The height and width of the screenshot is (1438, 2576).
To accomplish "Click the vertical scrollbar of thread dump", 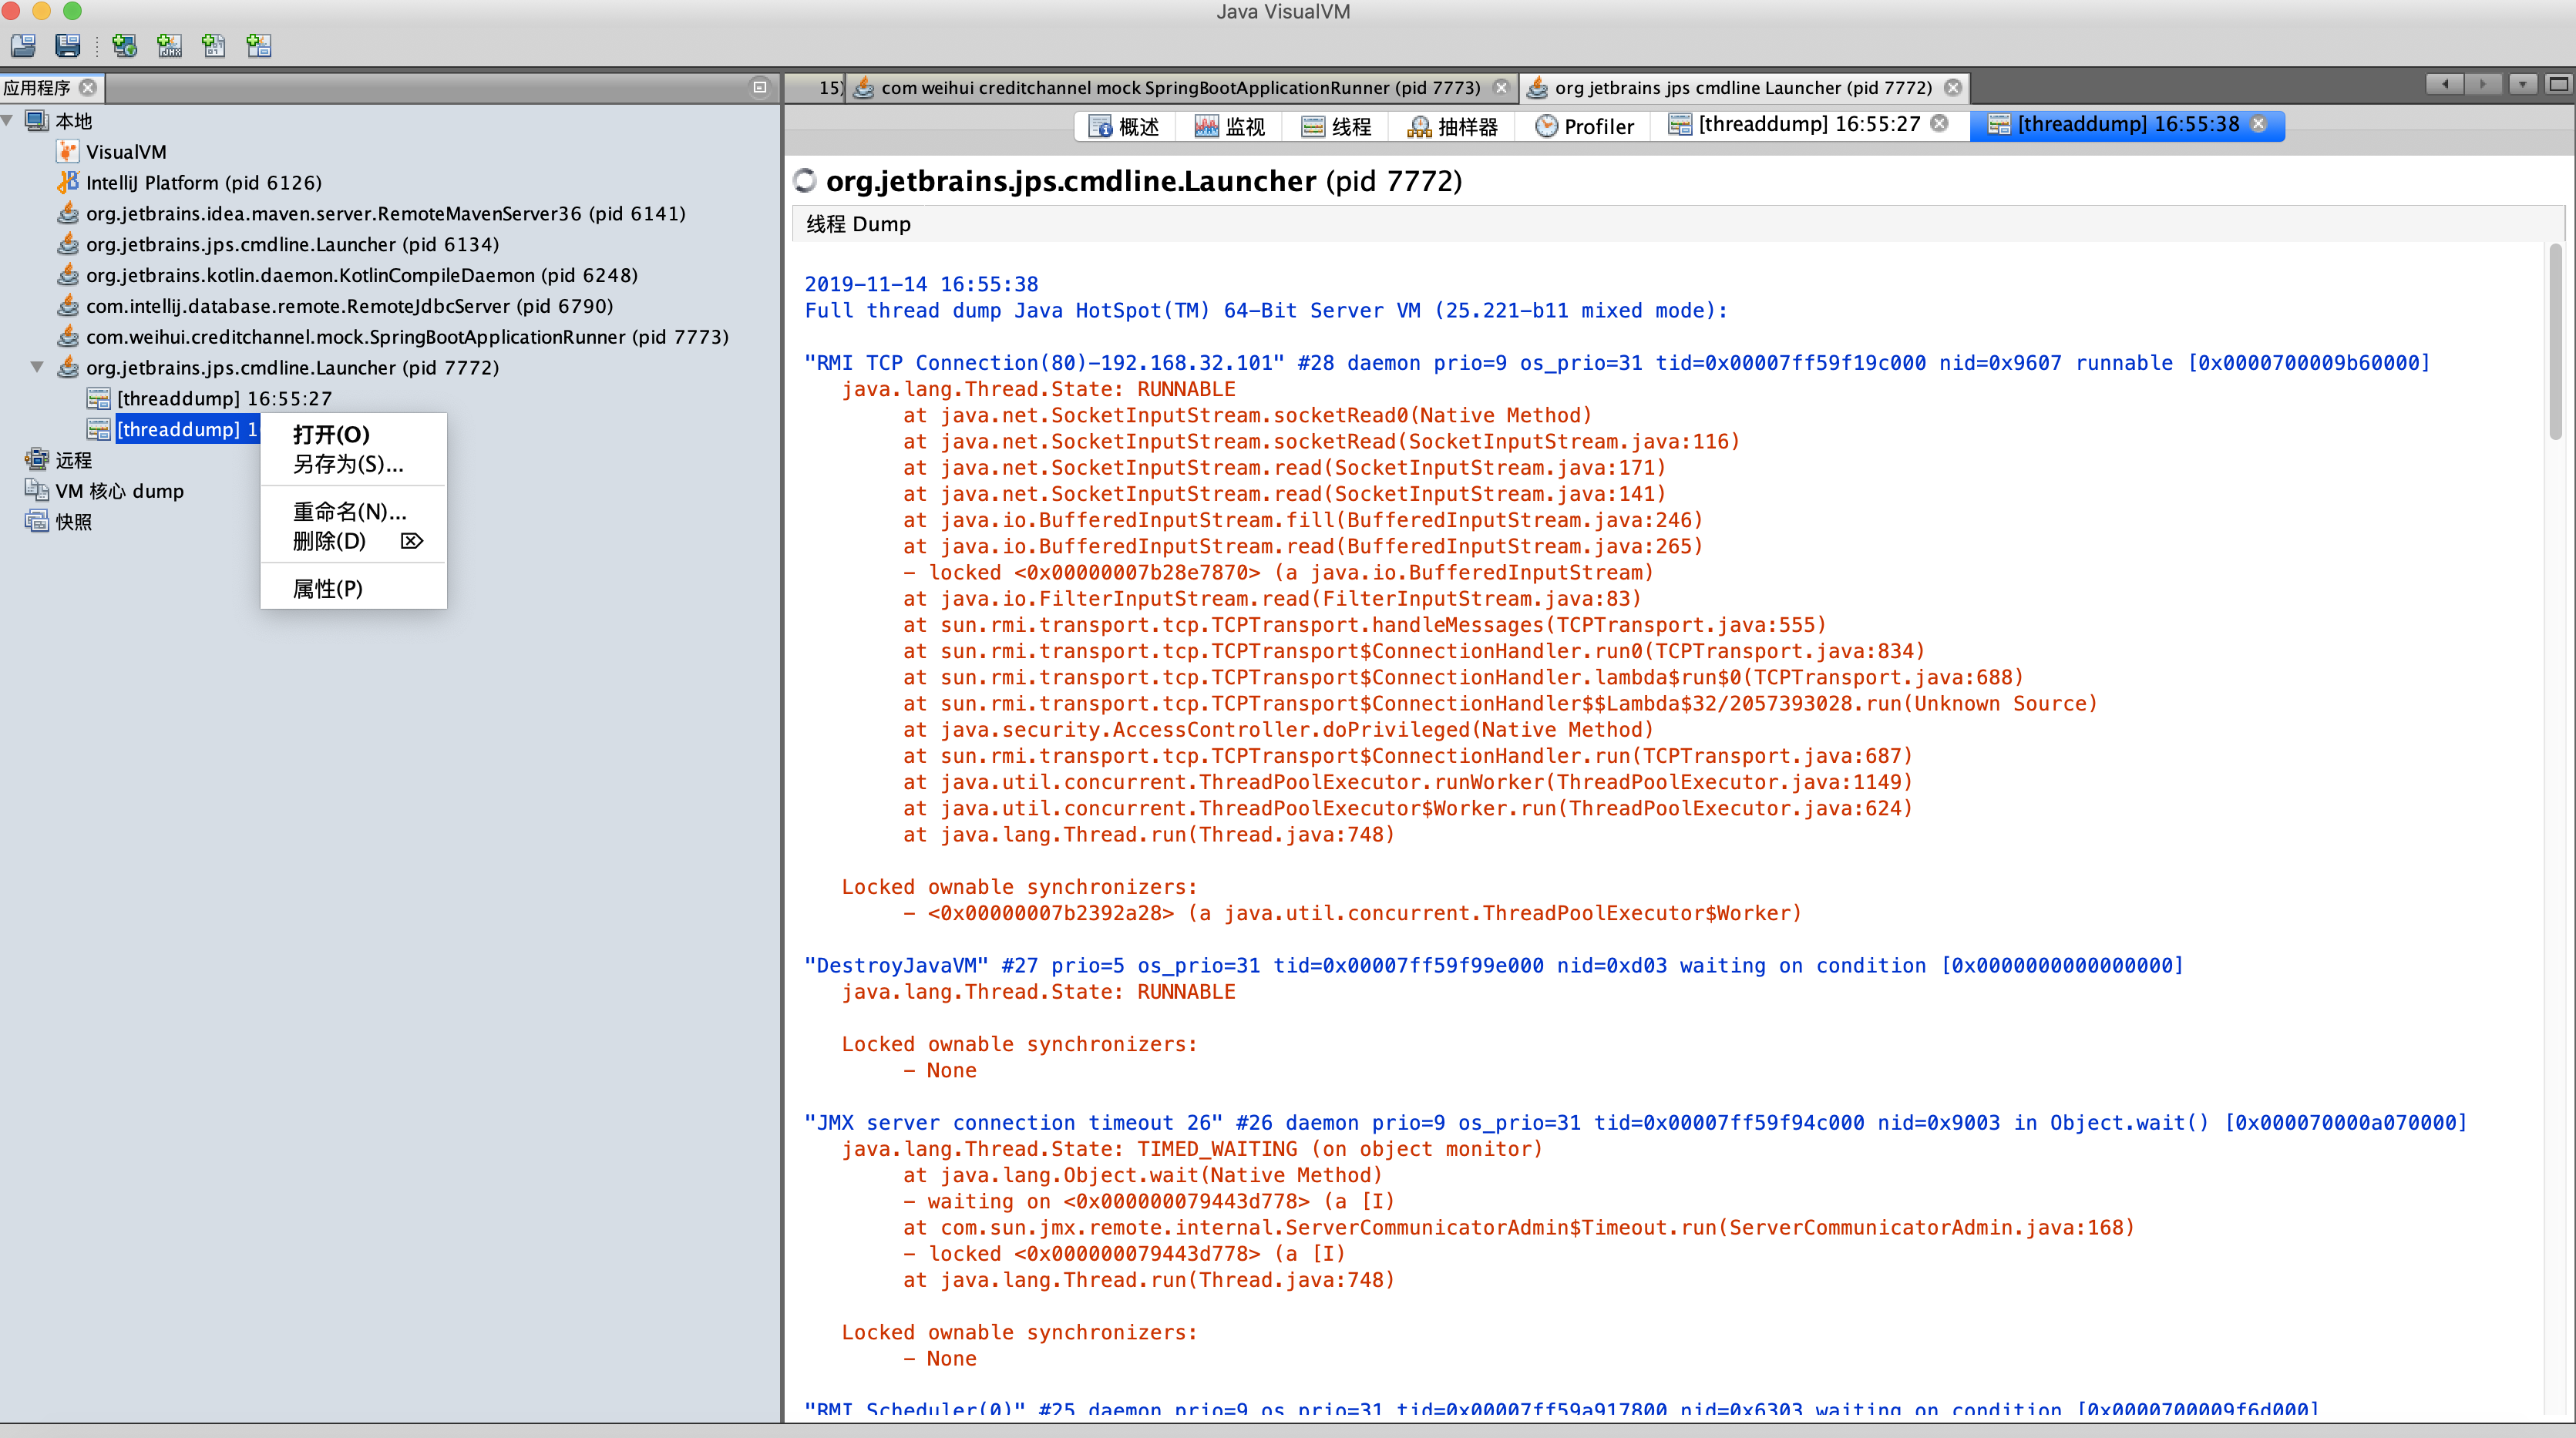I will [2555, 340].
